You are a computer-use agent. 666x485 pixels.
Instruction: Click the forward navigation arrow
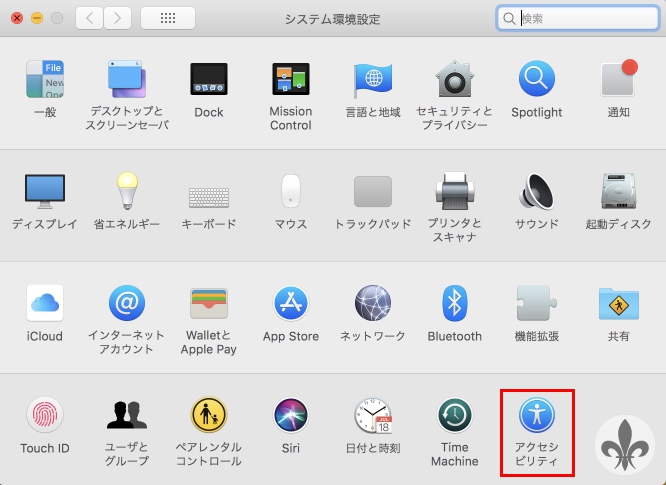(x=117, y=18)
